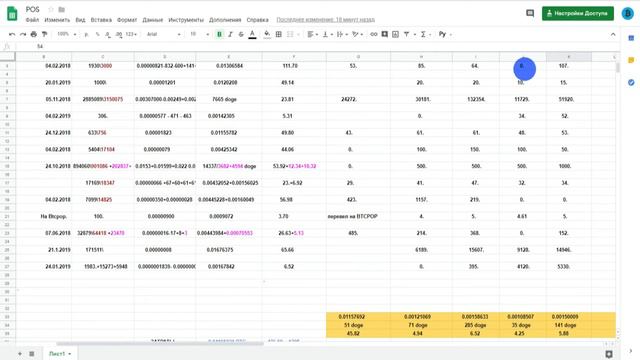Decrease decimal places
Screen dimensions: 640x360
click(108, 34)
